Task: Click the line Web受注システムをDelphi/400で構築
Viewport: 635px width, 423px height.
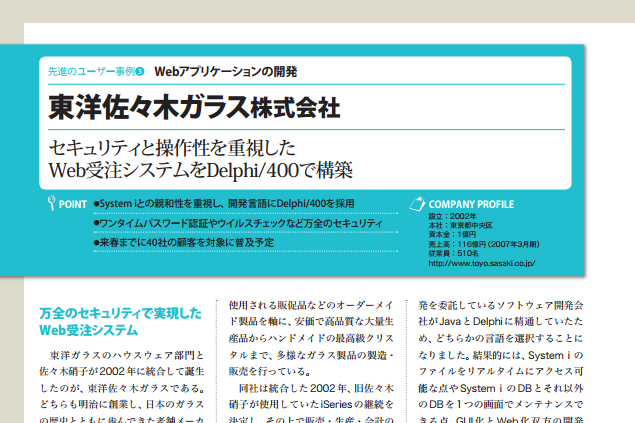Action: (200, 170)
